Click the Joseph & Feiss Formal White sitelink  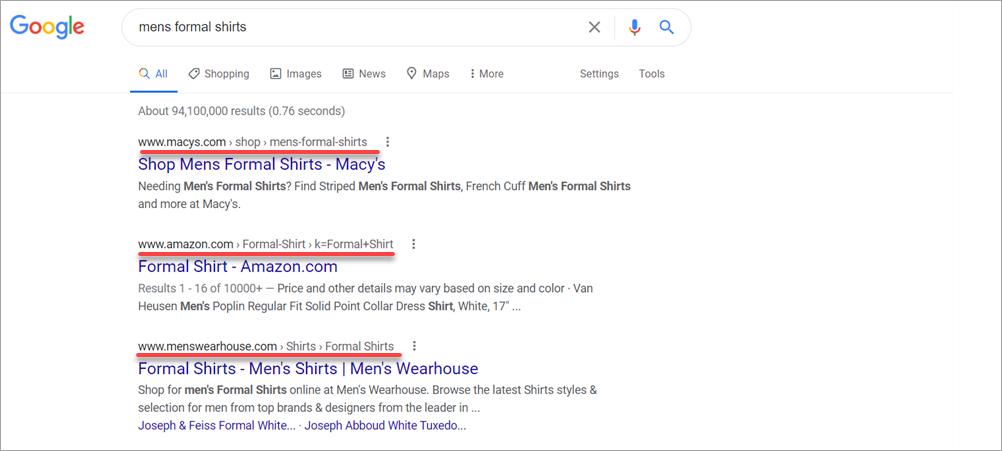pos(216,425)
